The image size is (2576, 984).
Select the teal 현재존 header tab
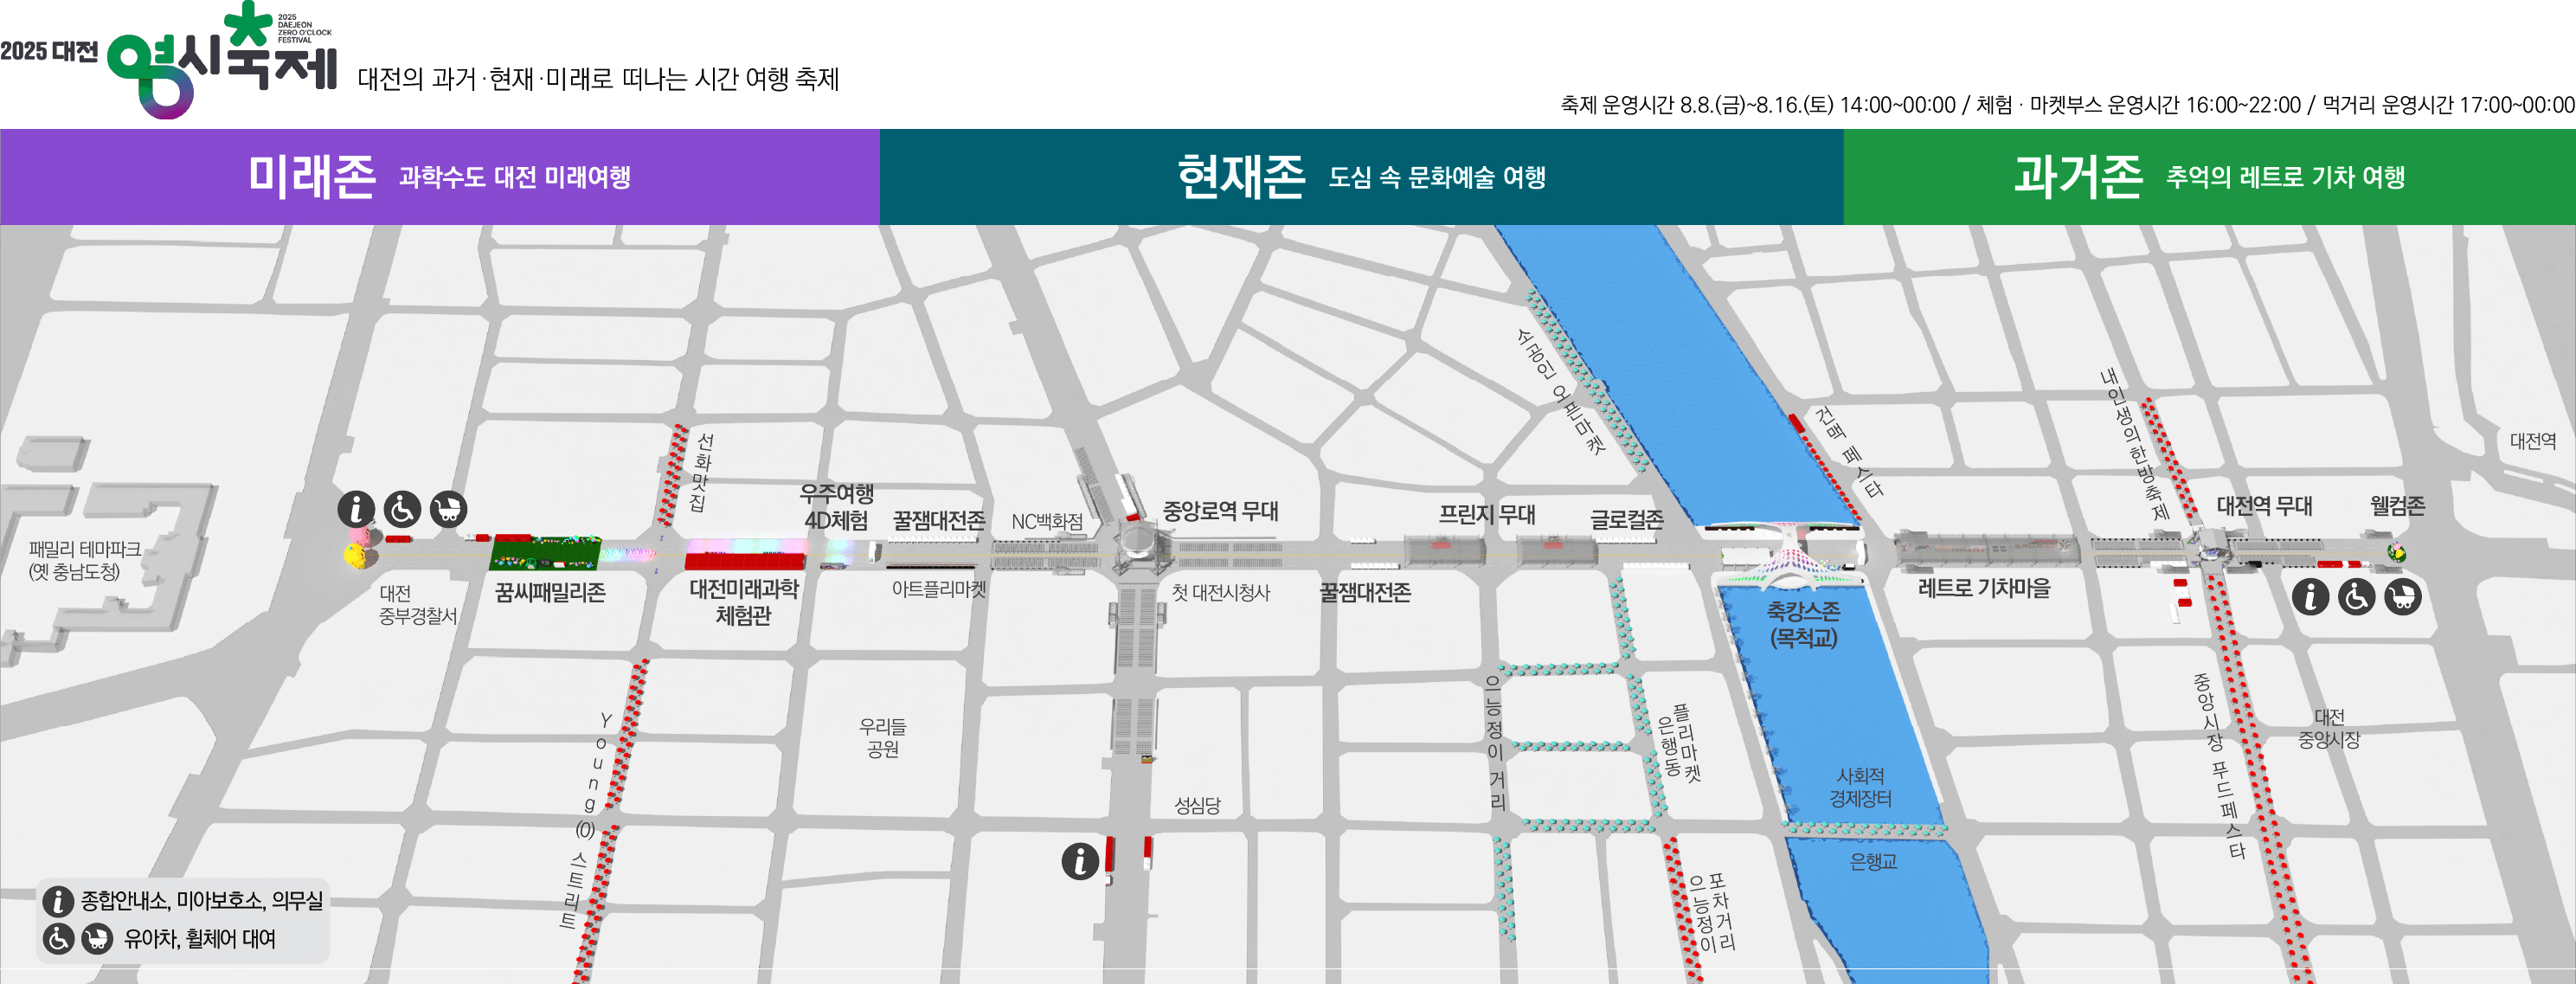[x=1361, y=177]
